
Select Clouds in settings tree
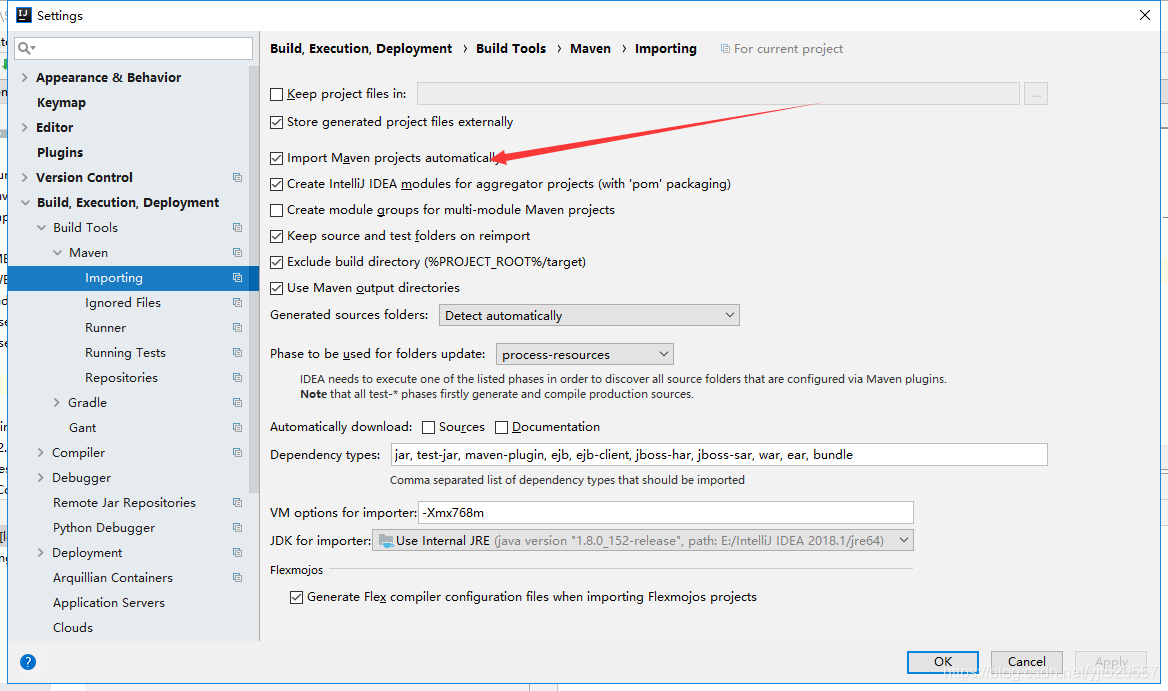point(73,628)
